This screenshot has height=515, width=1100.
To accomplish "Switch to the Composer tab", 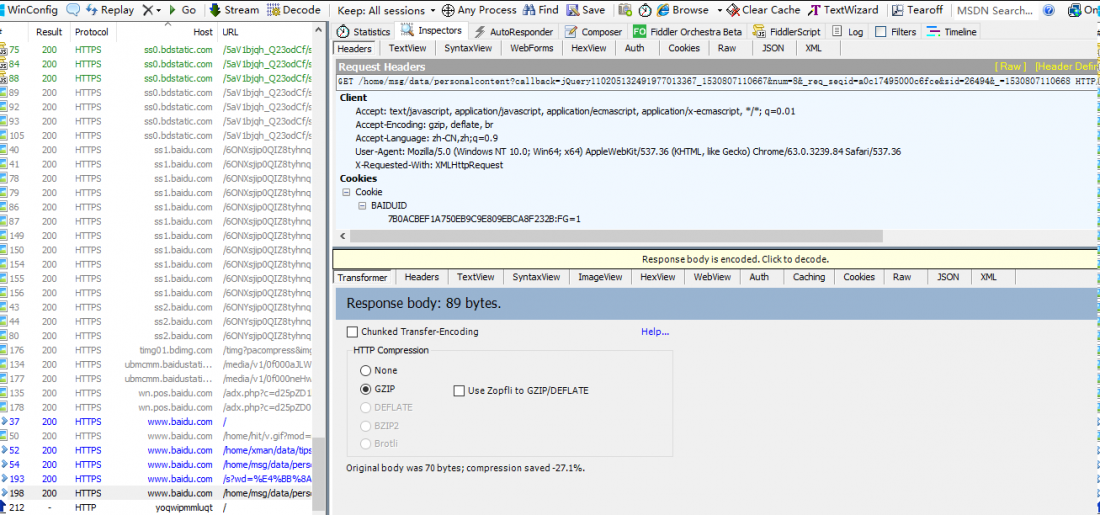I will pyautogui.click(x=593, y=32).
